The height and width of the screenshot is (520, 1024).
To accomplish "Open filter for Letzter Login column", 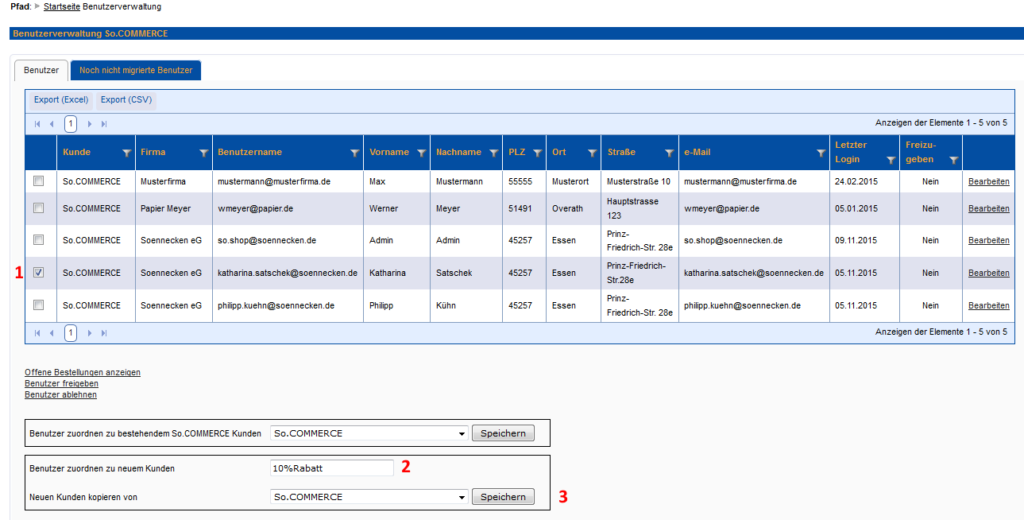I will [891, 160].
